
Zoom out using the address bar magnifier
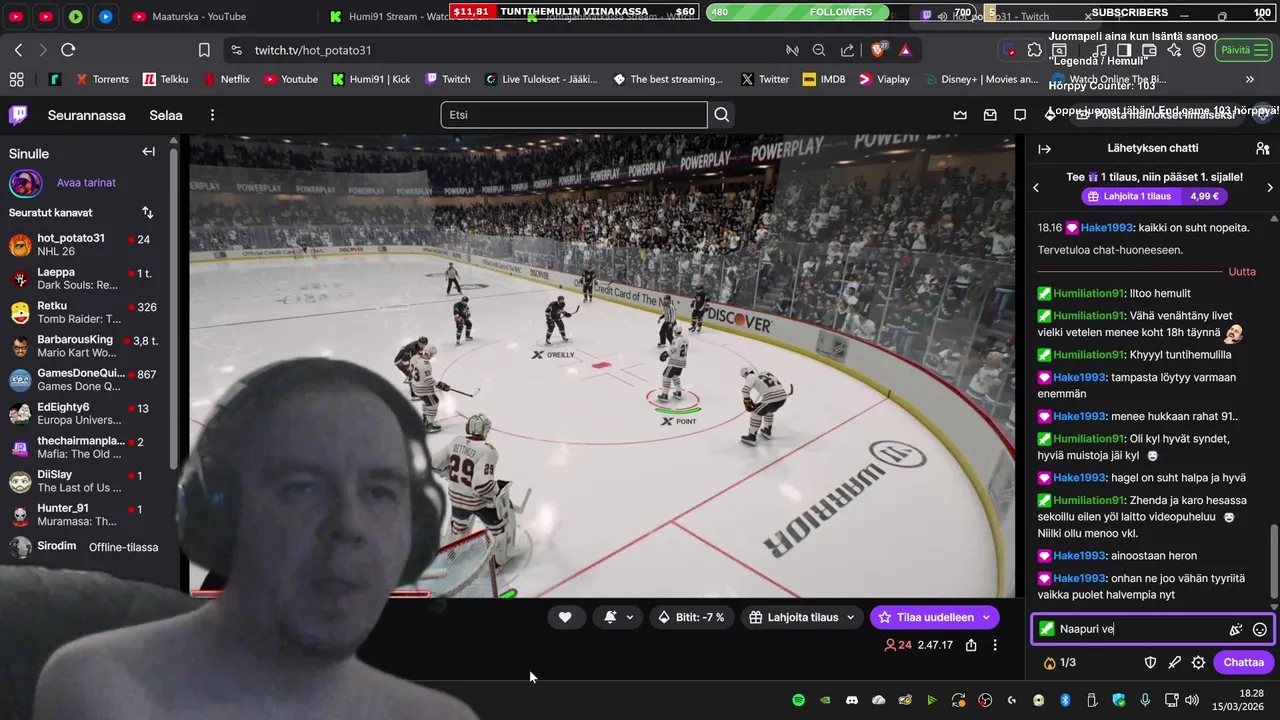[819, 50]
